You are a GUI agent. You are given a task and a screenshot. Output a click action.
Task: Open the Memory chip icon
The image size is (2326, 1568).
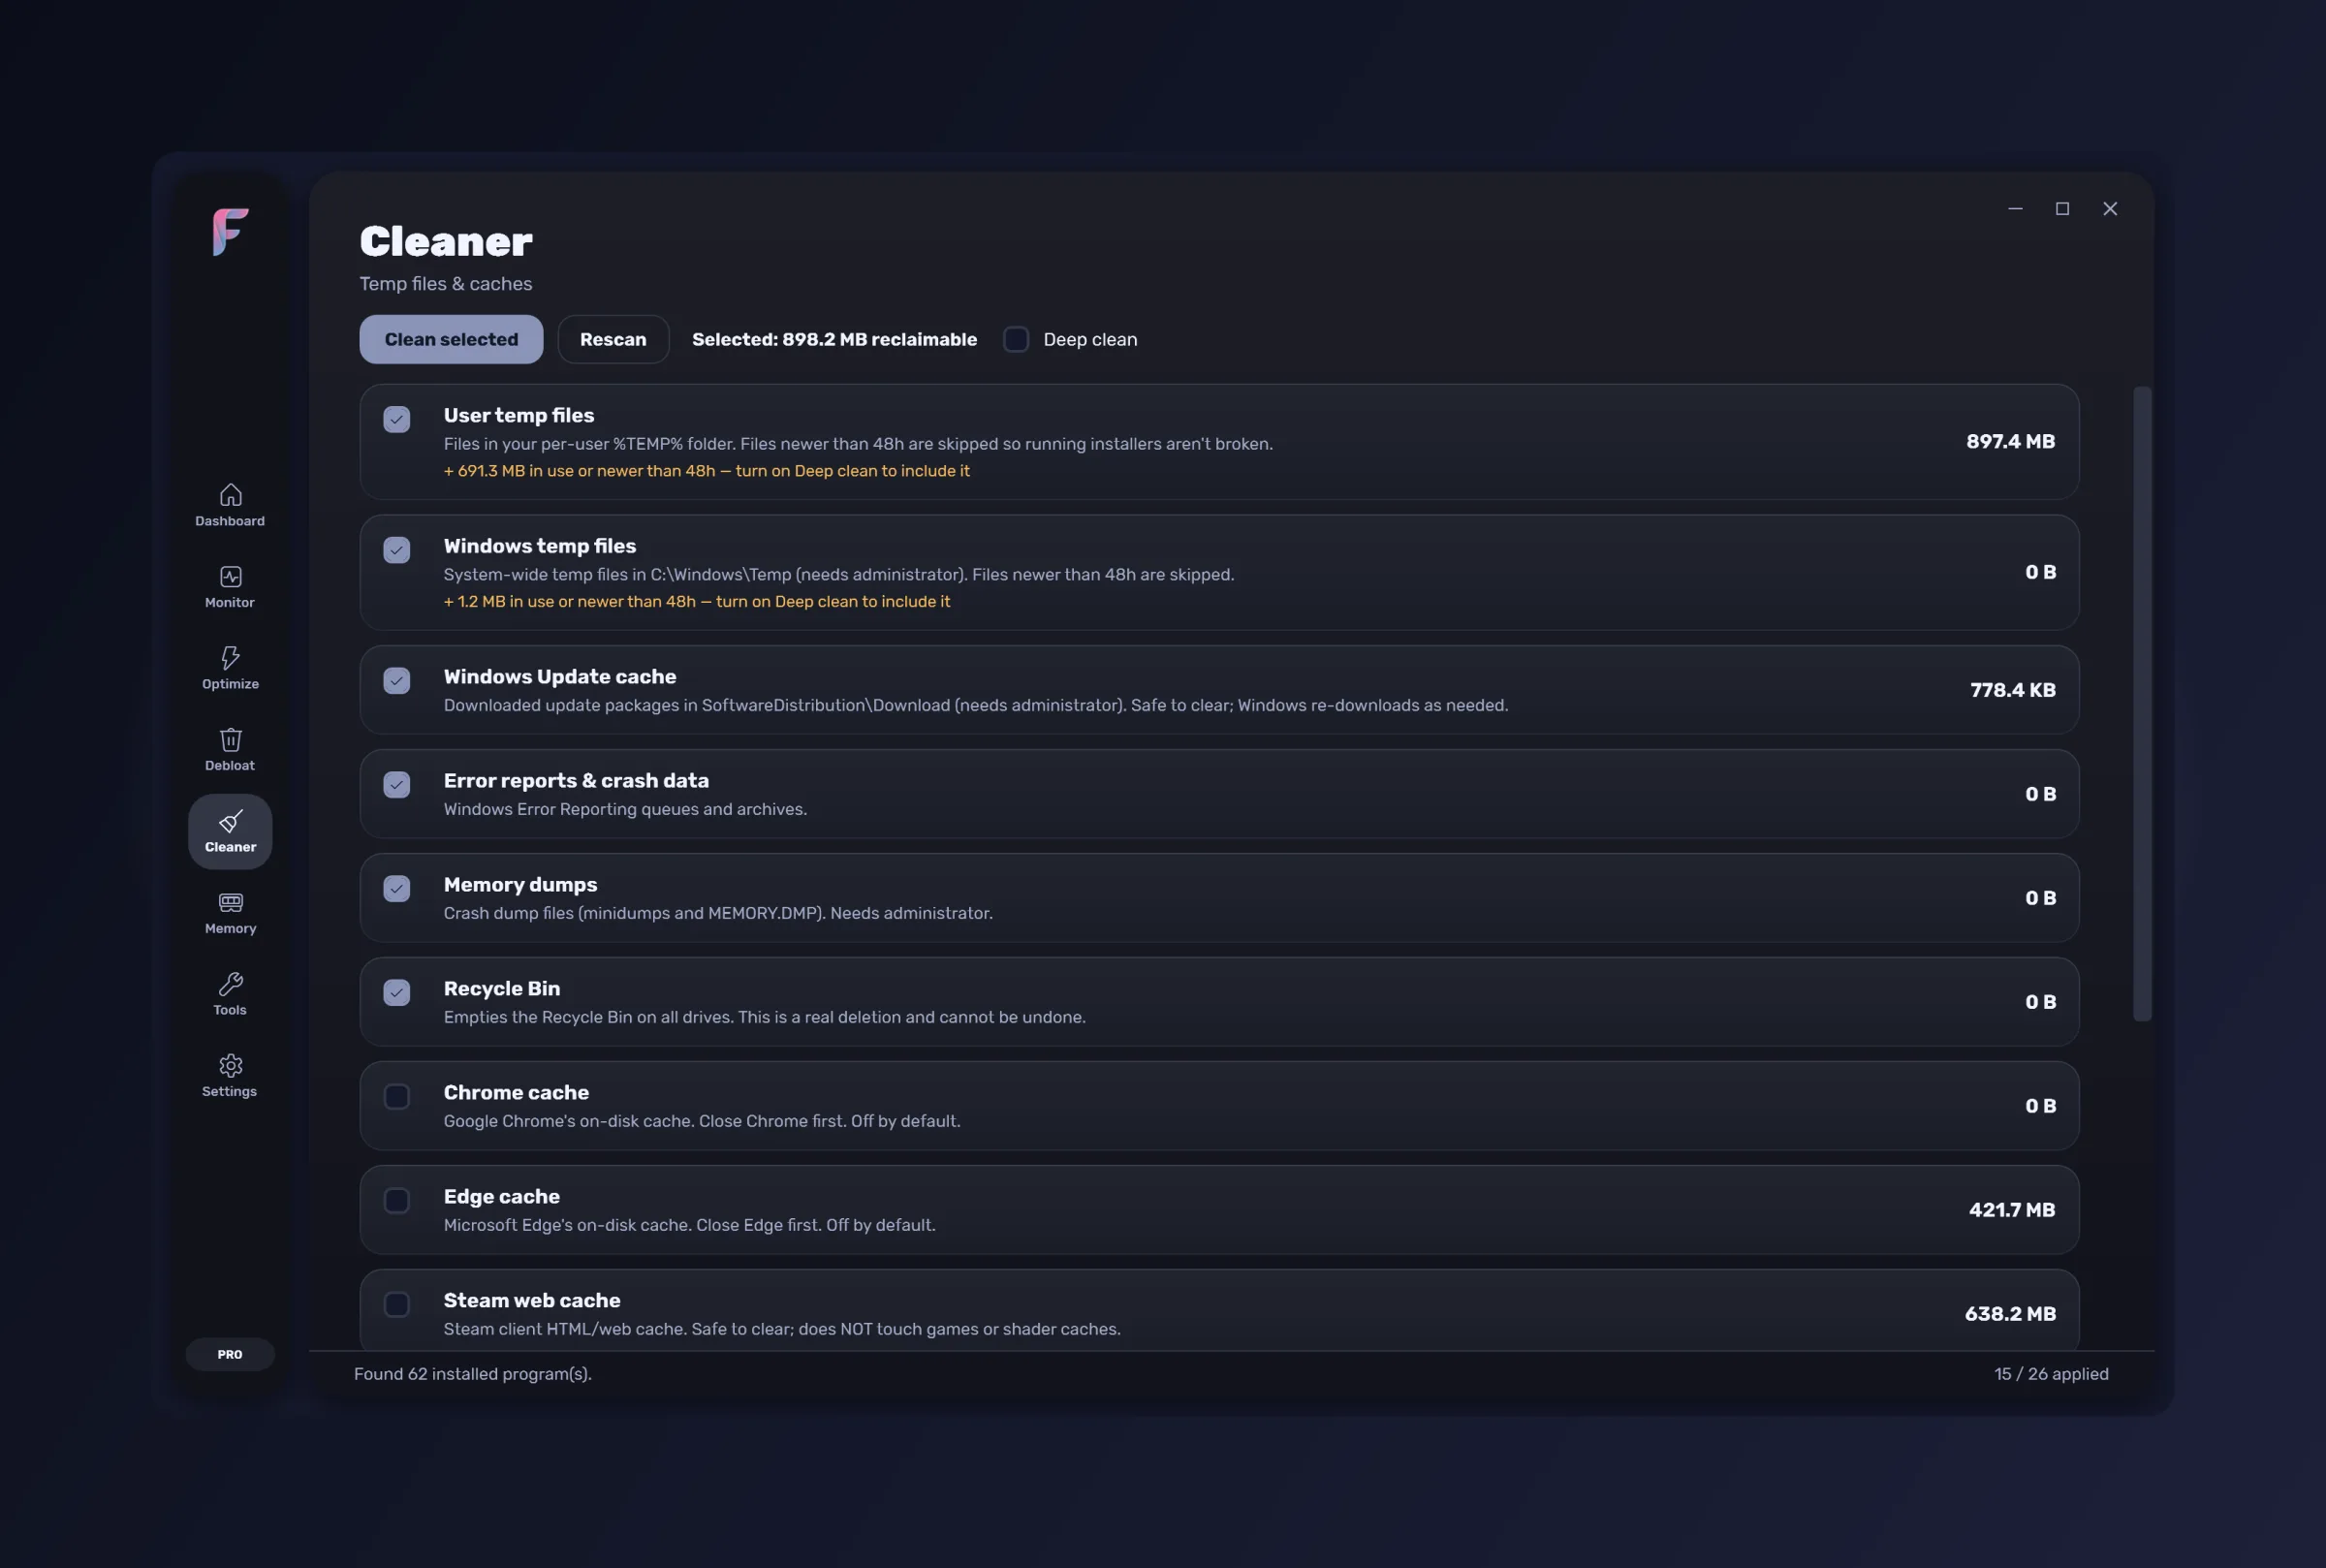coord(230,903)
